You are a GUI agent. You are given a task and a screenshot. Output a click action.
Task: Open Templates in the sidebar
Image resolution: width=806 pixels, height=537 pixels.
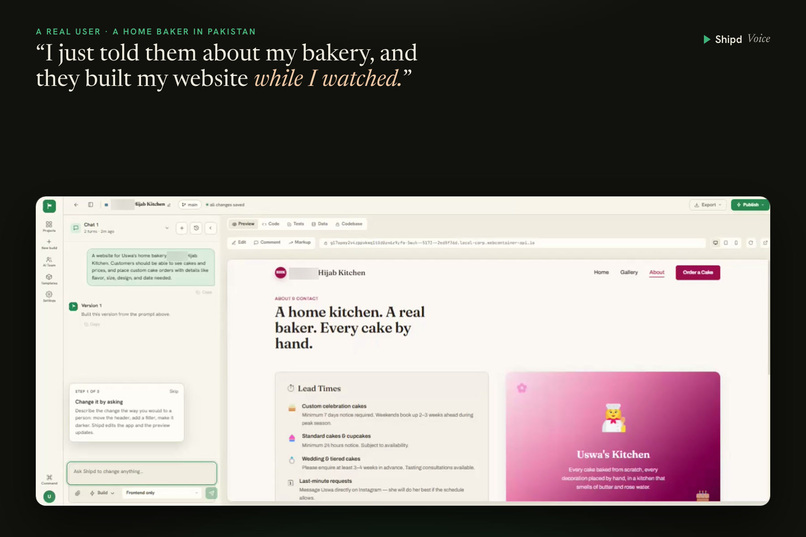pyautogui.click(x=49, y=279)
